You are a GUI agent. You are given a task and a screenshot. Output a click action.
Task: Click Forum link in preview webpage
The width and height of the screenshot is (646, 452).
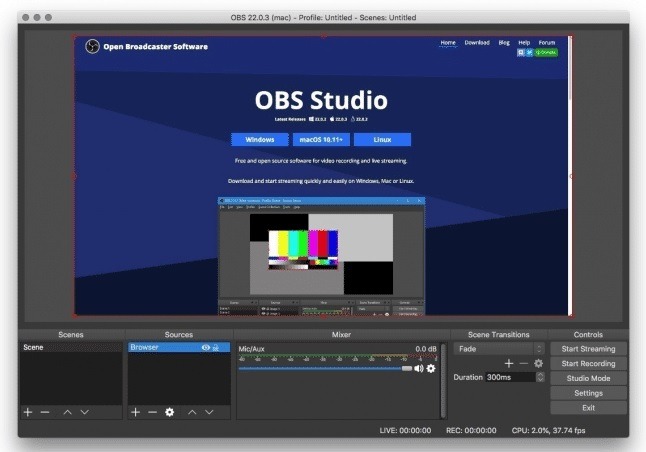(547, 42)
